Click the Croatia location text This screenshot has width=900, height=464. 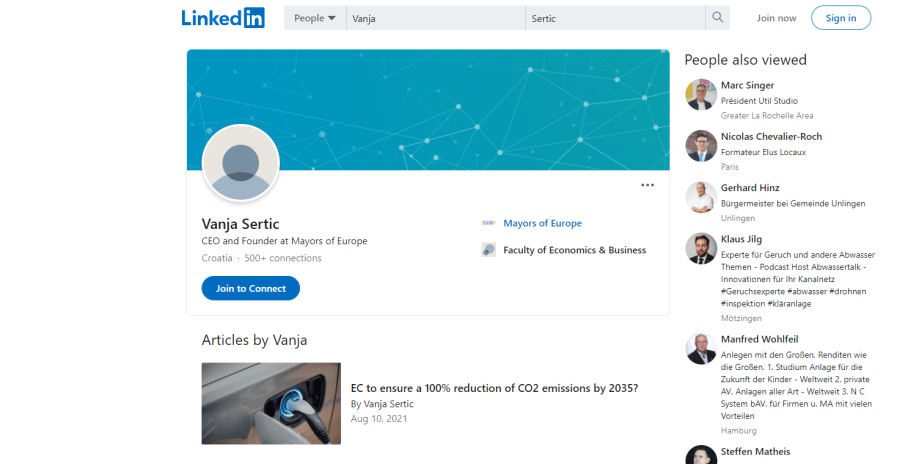point(217,258)
